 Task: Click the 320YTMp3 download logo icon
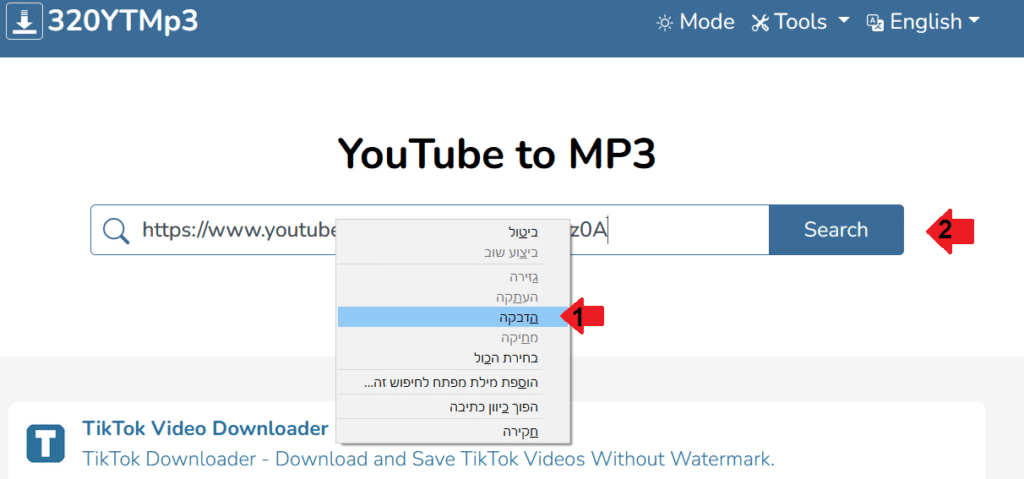pyautogui.click(x=24, y=20)
